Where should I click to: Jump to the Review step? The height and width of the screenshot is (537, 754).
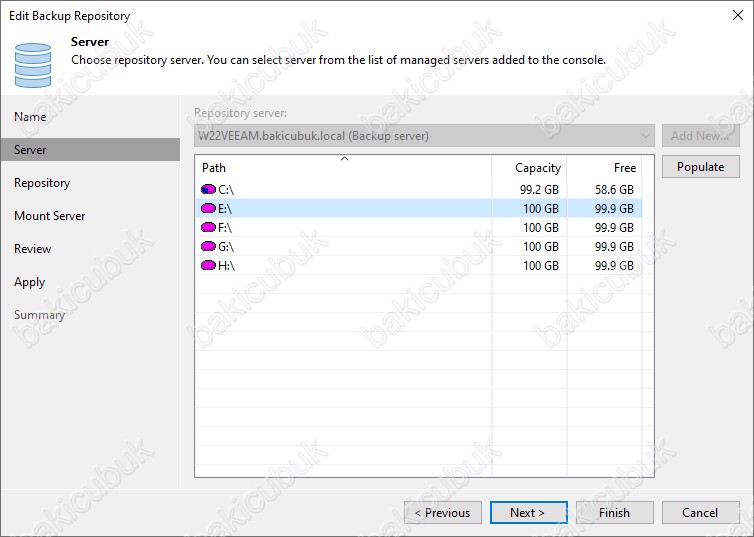pos(33,249)
